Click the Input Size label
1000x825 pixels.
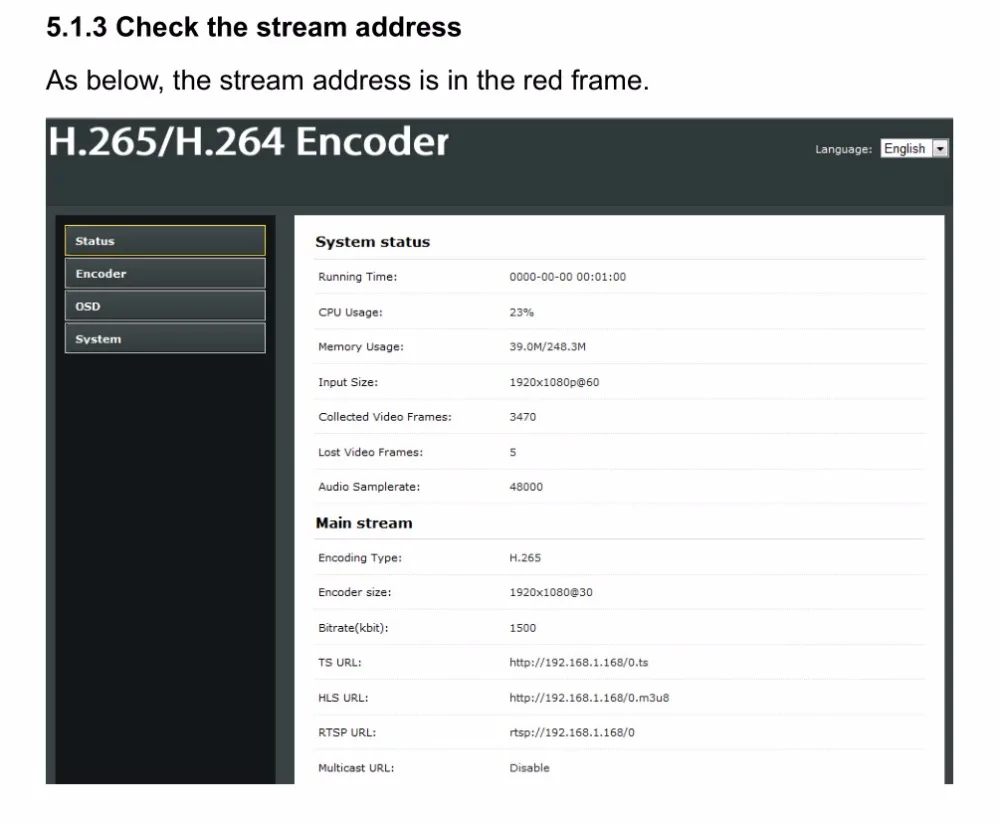[348, 382]
